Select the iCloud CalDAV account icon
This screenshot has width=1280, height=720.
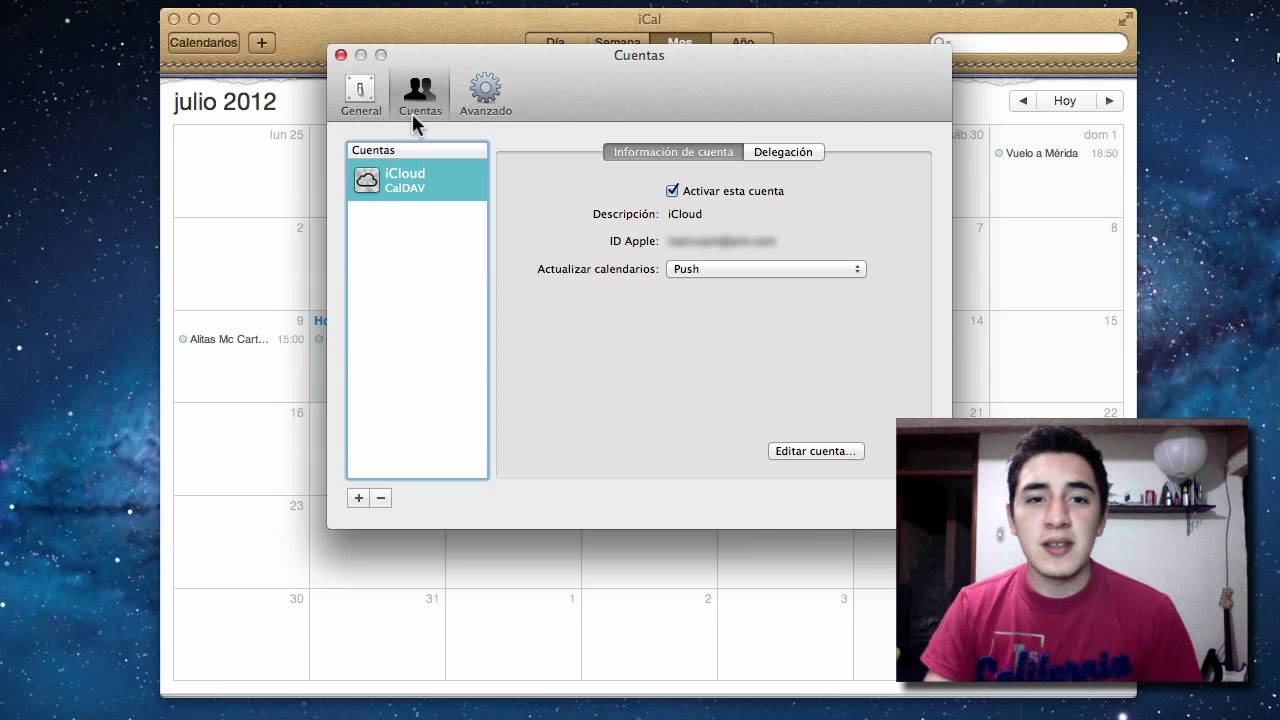(367, 180)
